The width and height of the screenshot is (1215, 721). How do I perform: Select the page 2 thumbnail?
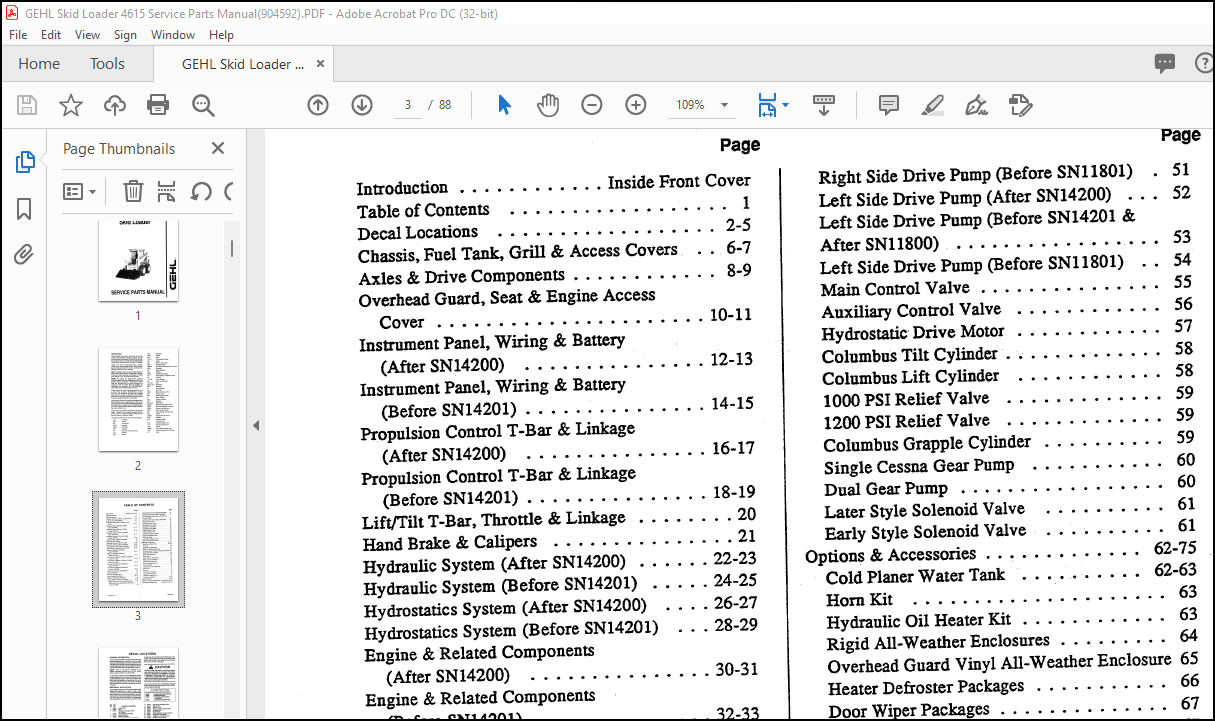(x=138, y=399)
